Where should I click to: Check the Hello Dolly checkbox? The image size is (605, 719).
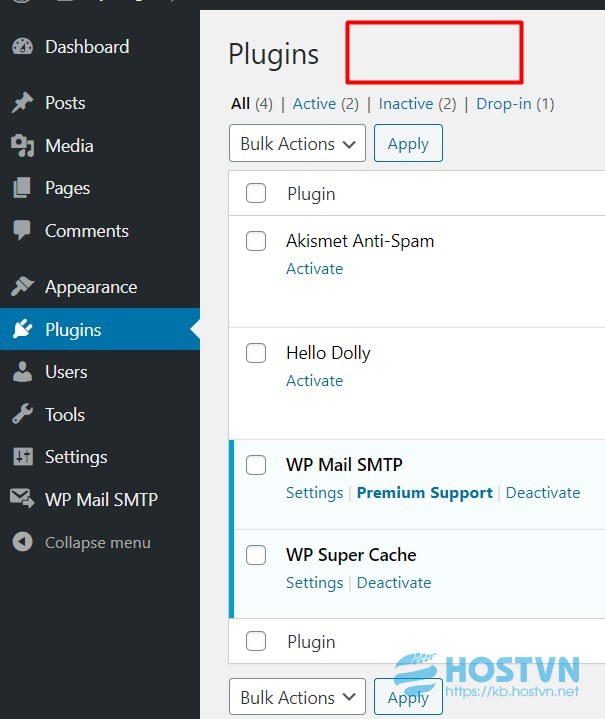pos(256,353)
